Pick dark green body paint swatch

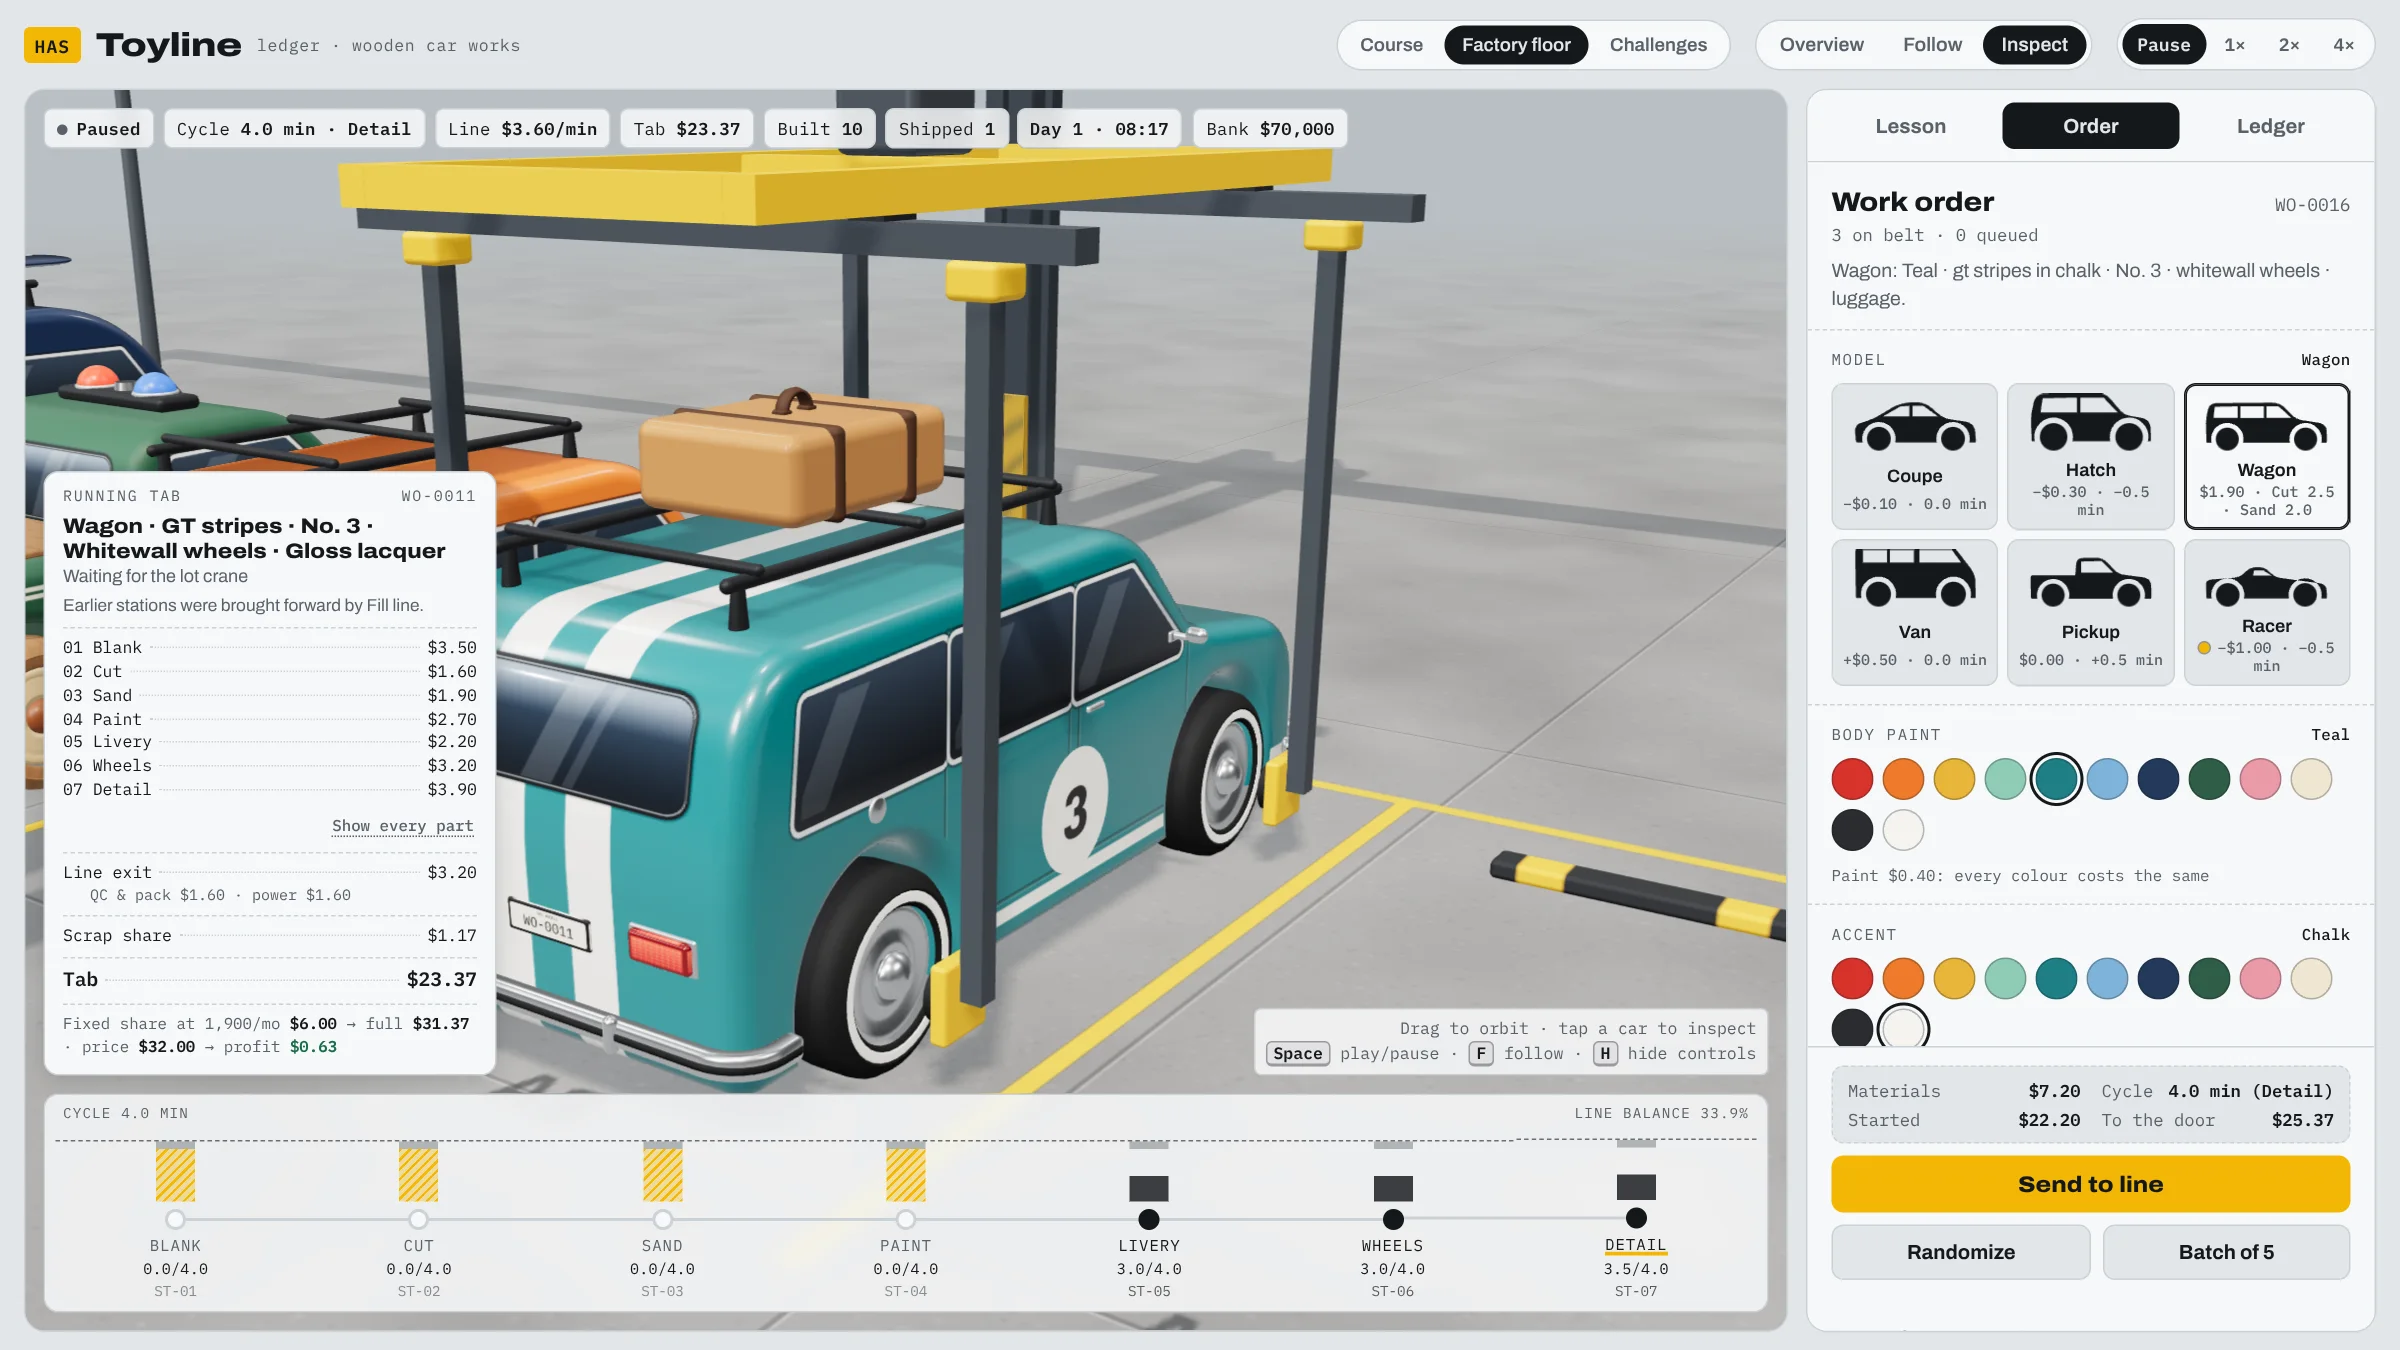tap(2209, 779)
